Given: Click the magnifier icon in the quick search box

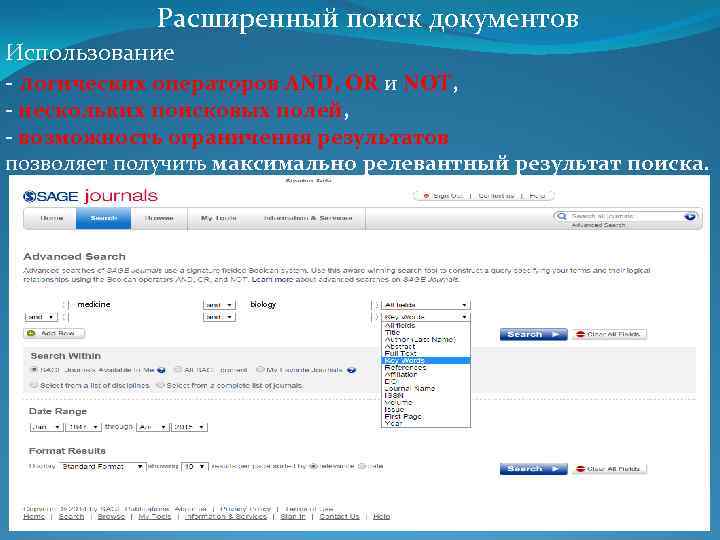Looking at the screenshot, I should (x=561, y=216).
